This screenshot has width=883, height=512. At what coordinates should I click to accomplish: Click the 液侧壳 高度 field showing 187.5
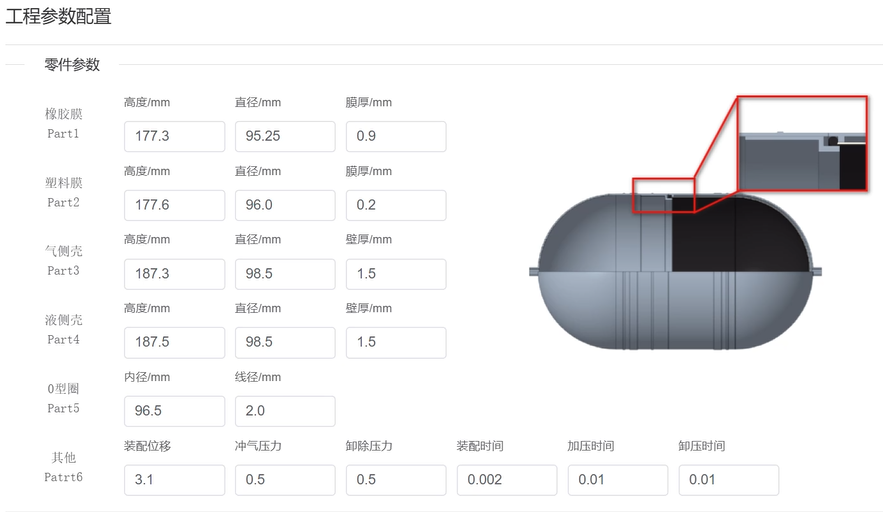point(175,342)
